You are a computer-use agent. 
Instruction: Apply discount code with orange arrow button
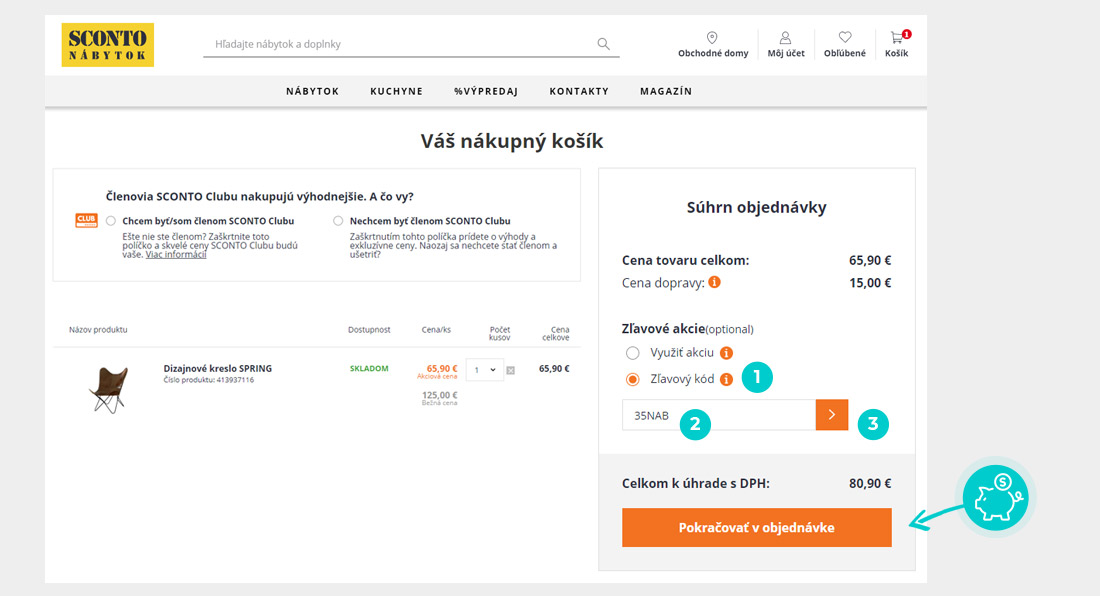coord(832,414)
